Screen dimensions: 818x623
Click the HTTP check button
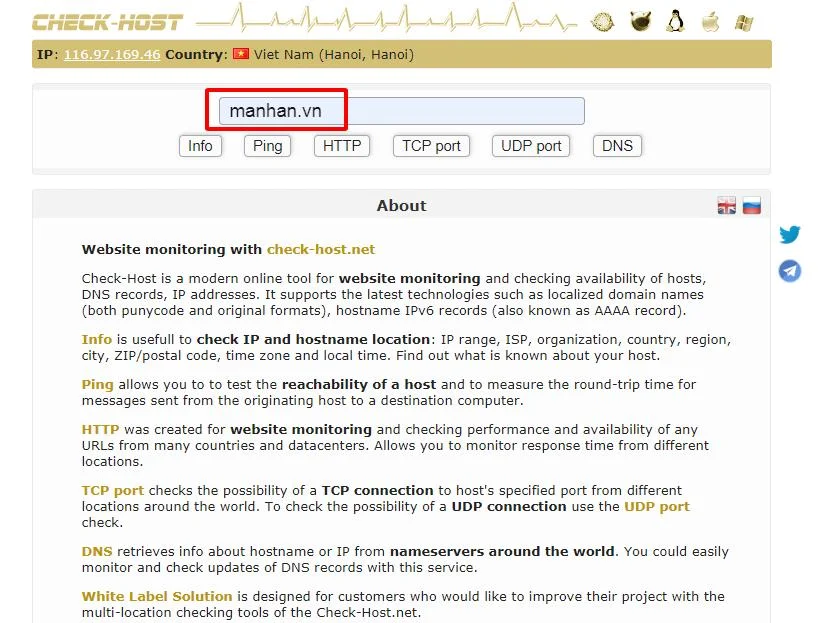point(342,146)
